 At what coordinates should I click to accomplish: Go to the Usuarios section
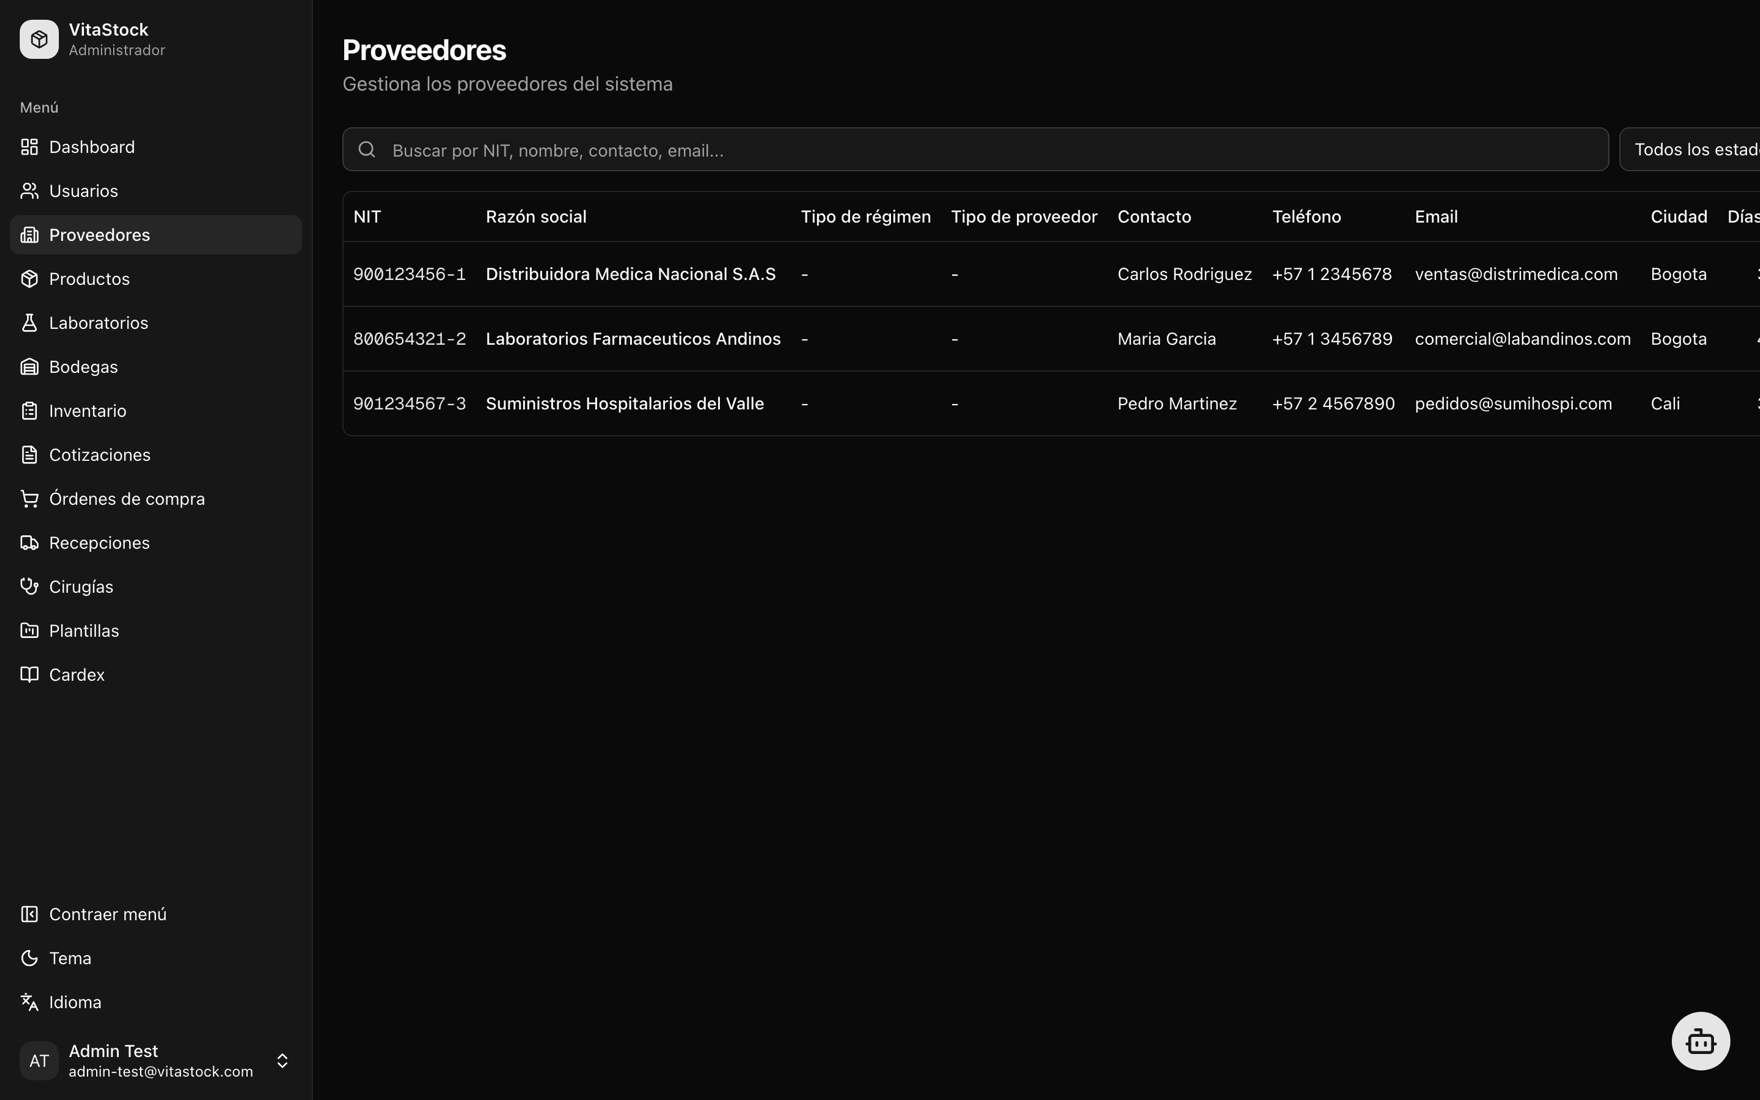[x=156, y=191]
